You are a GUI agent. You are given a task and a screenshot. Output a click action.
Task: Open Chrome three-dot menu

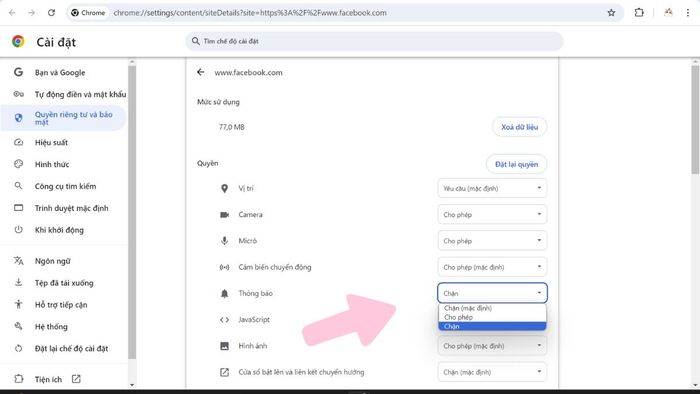point(688,12)
